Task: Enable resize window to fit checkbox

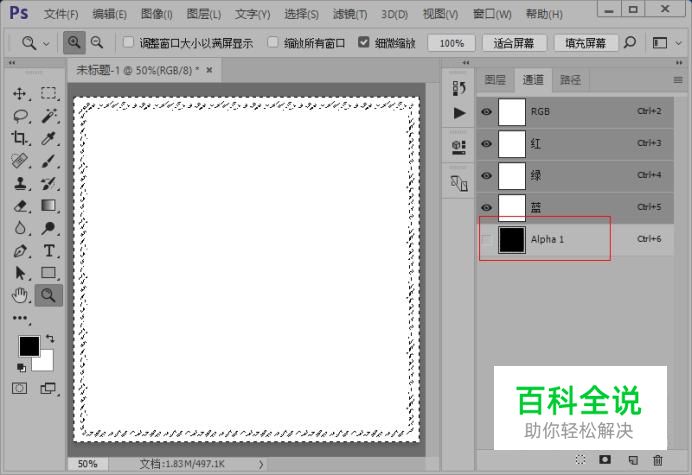Action: coord(128,42)
